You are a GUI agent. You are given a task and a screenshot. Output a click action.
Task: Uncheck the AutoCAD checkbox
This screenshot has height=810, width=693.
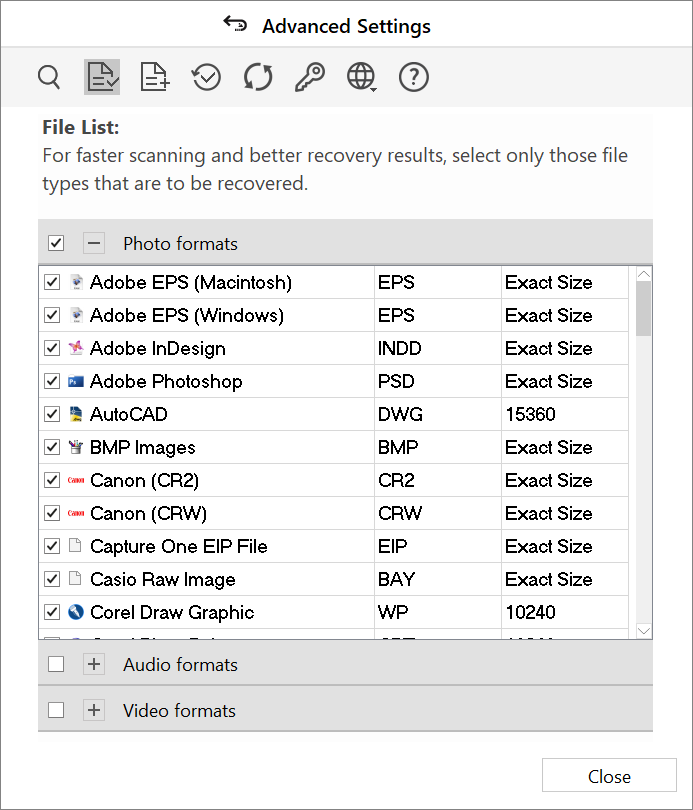pyautogui.click(x=52, y=414)
